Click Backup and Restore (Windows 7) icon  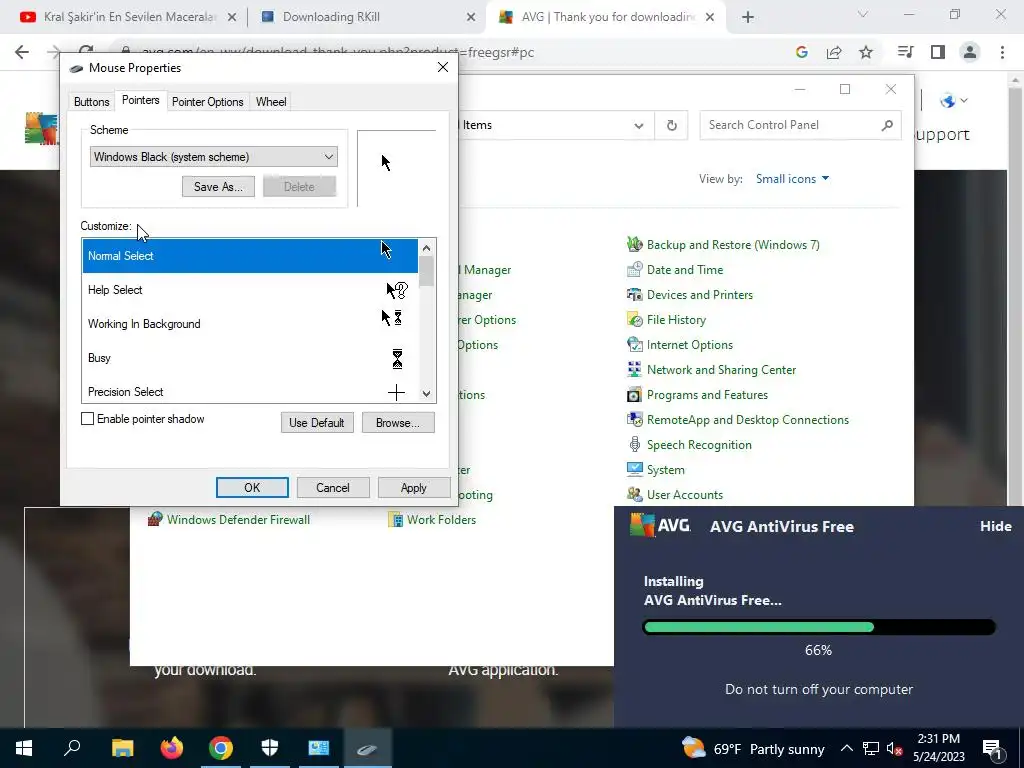pyautogui.click(x=634, y=244)
